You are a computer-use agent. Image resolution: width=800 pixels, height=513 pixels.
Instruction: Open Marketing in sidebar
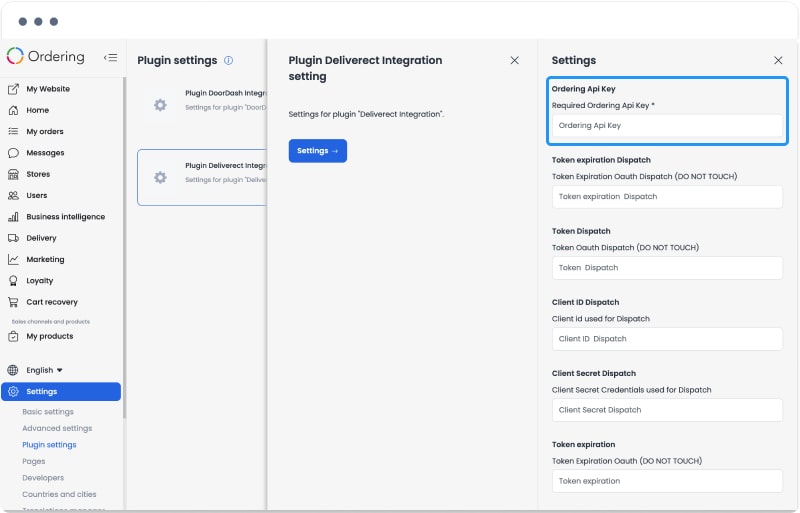point(45,260)
